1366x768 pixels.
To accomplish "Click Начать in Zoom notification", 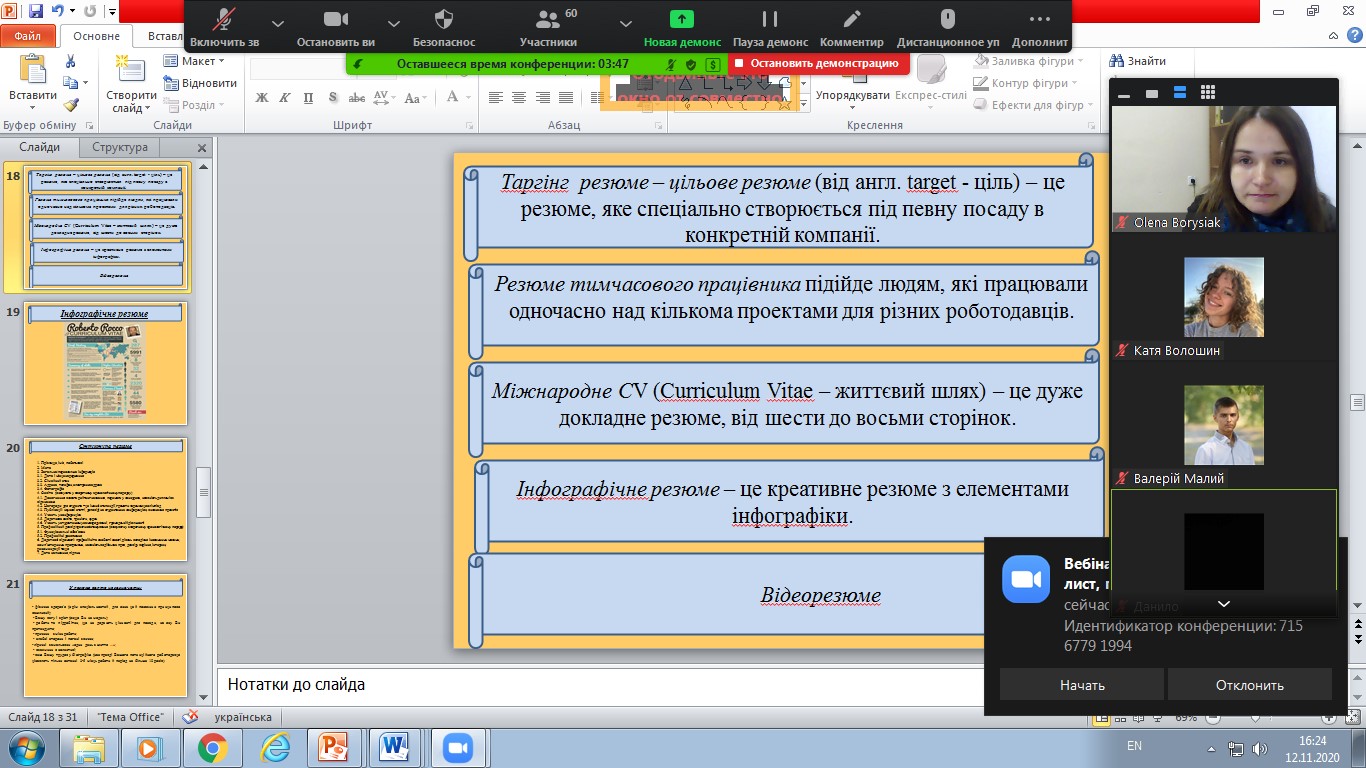I will (1082, 685).
